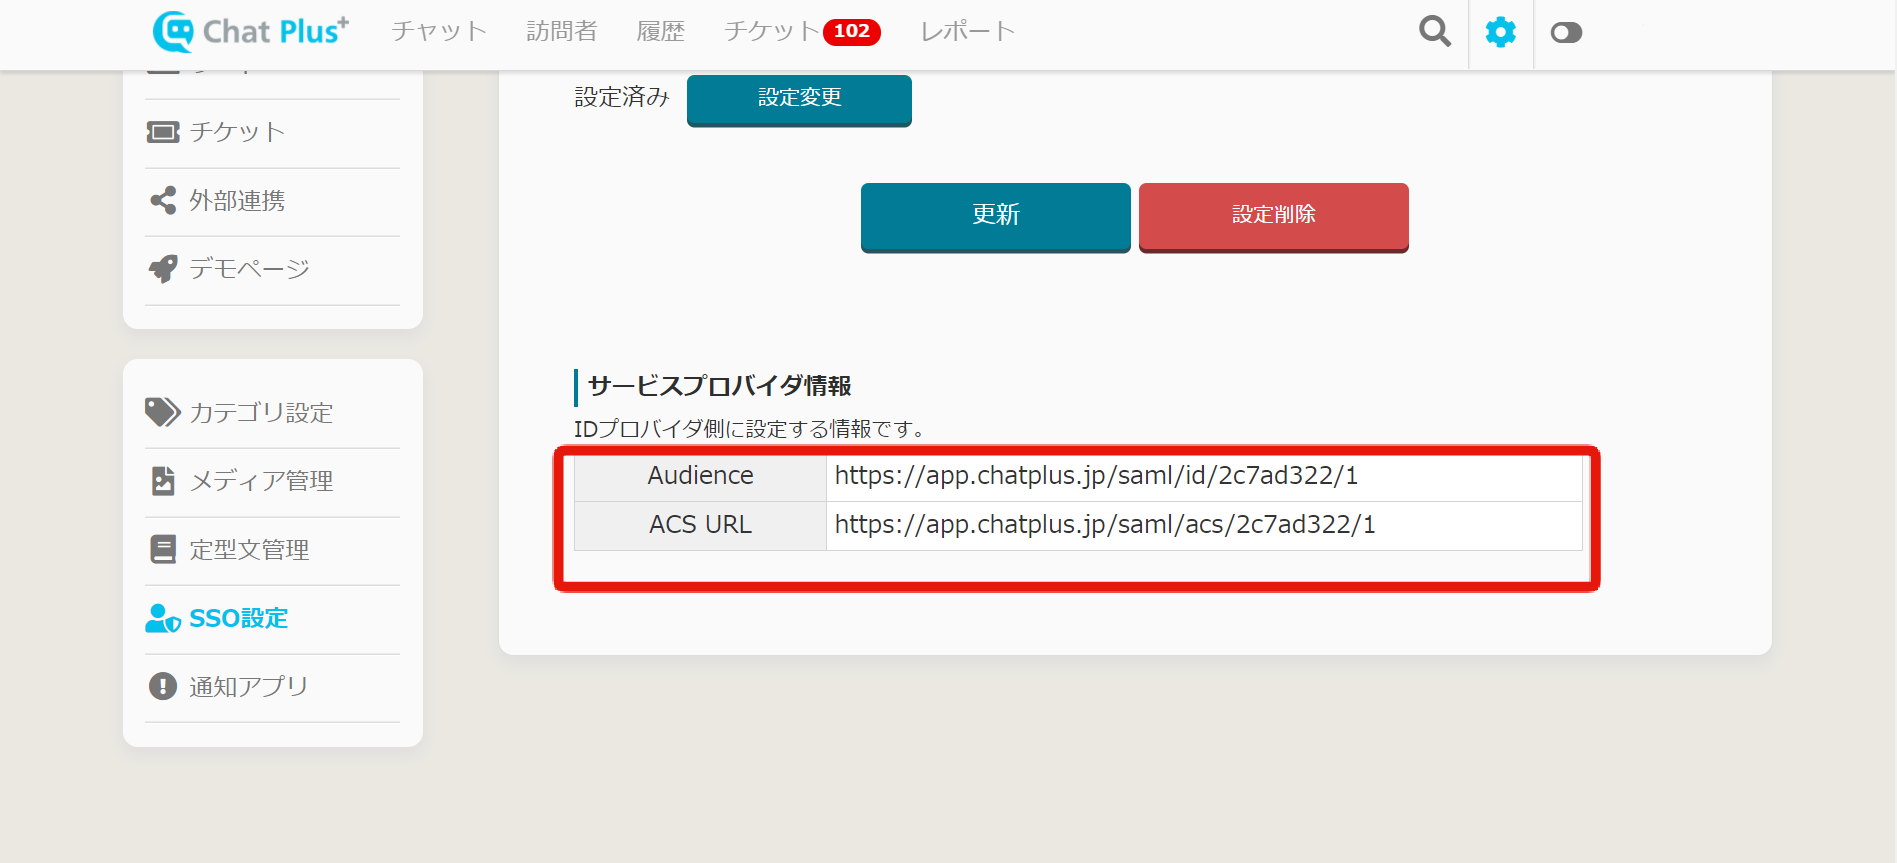Open the レポート menu

968,31
